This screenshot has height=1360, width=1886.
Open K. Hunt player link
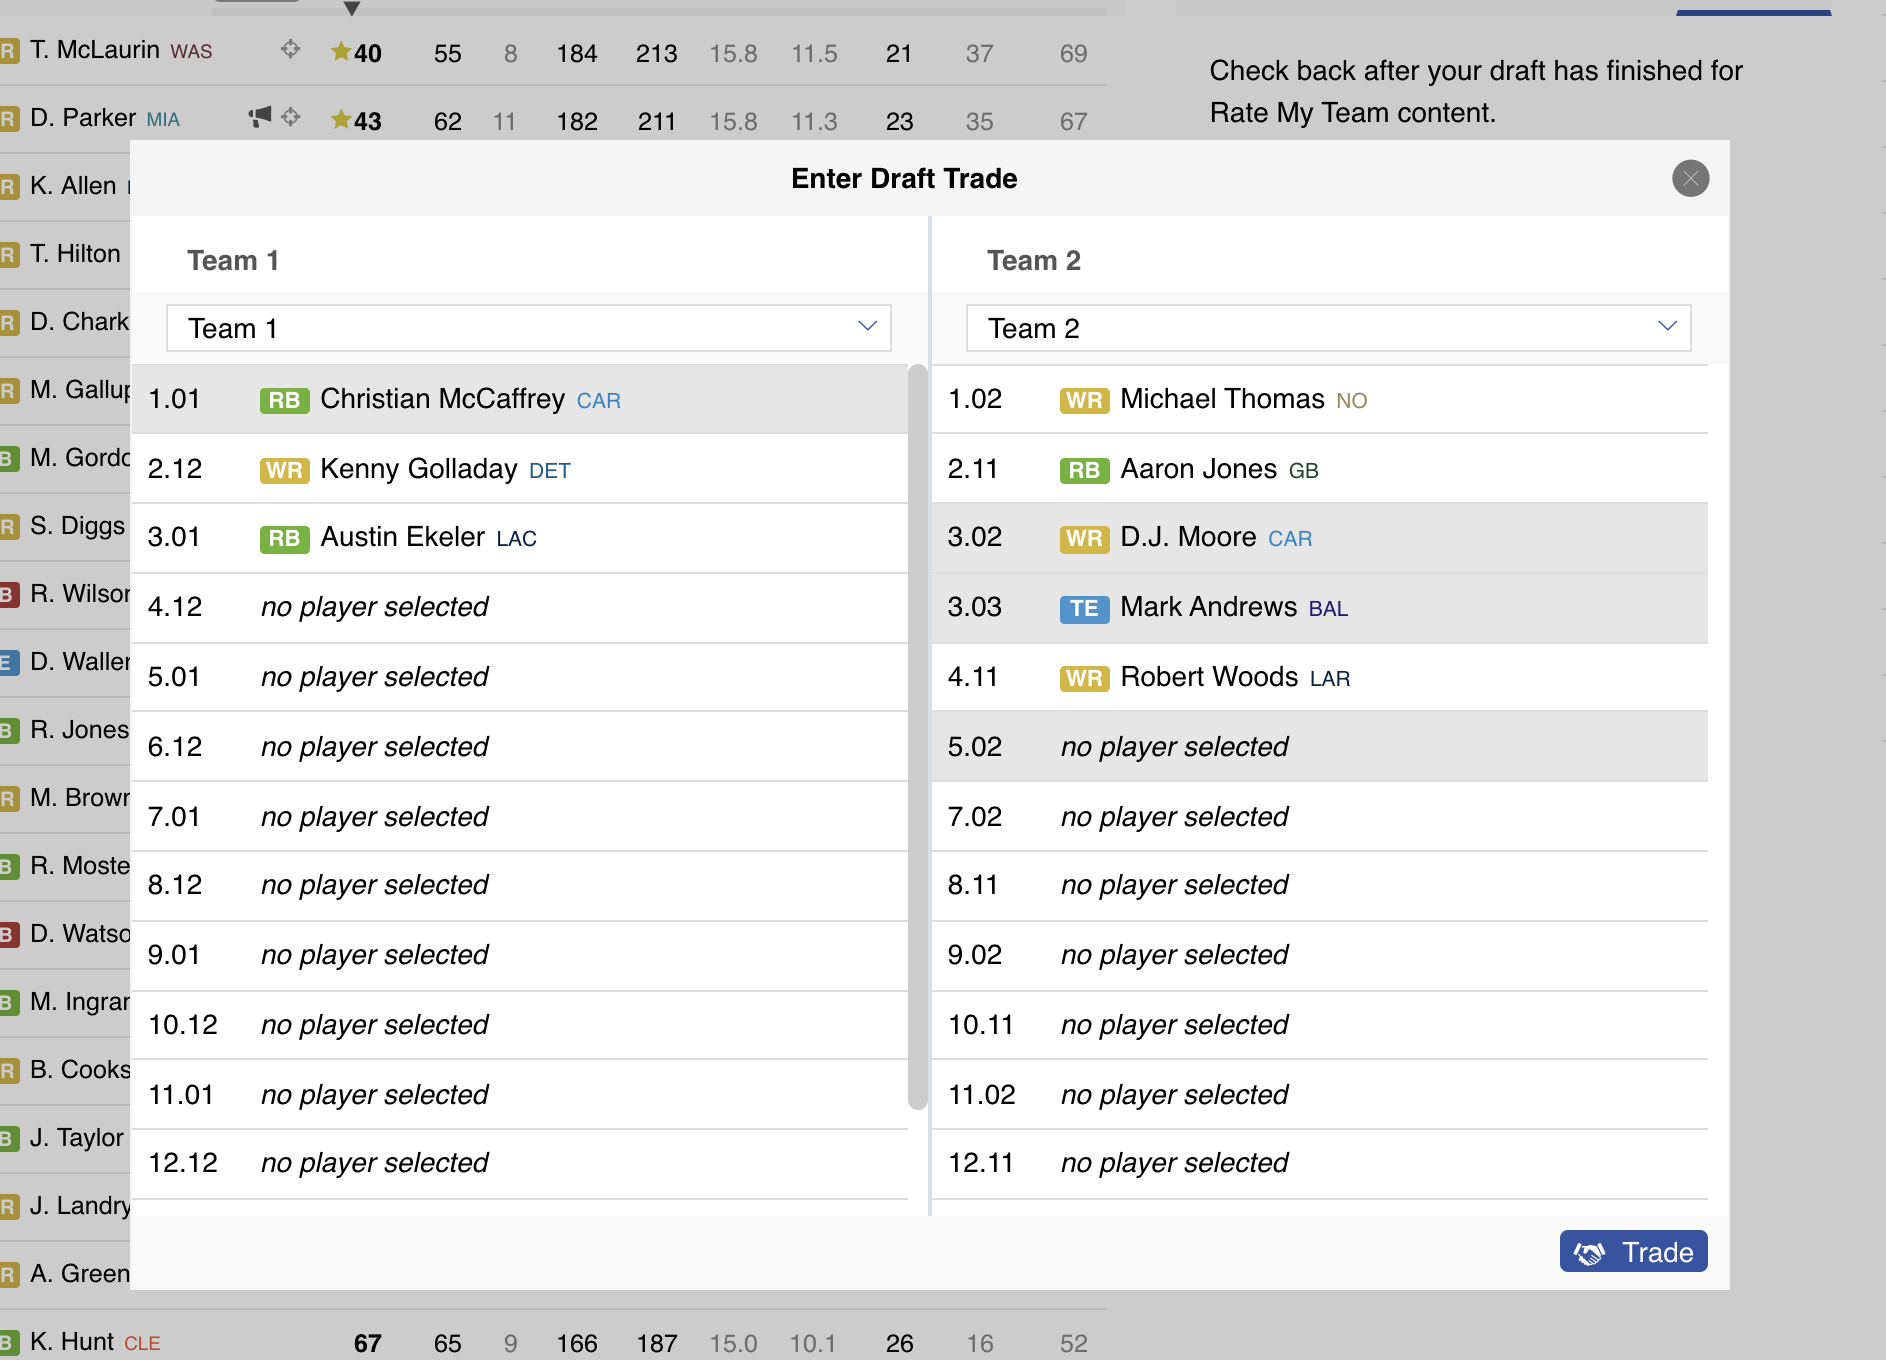[72, 1341]
